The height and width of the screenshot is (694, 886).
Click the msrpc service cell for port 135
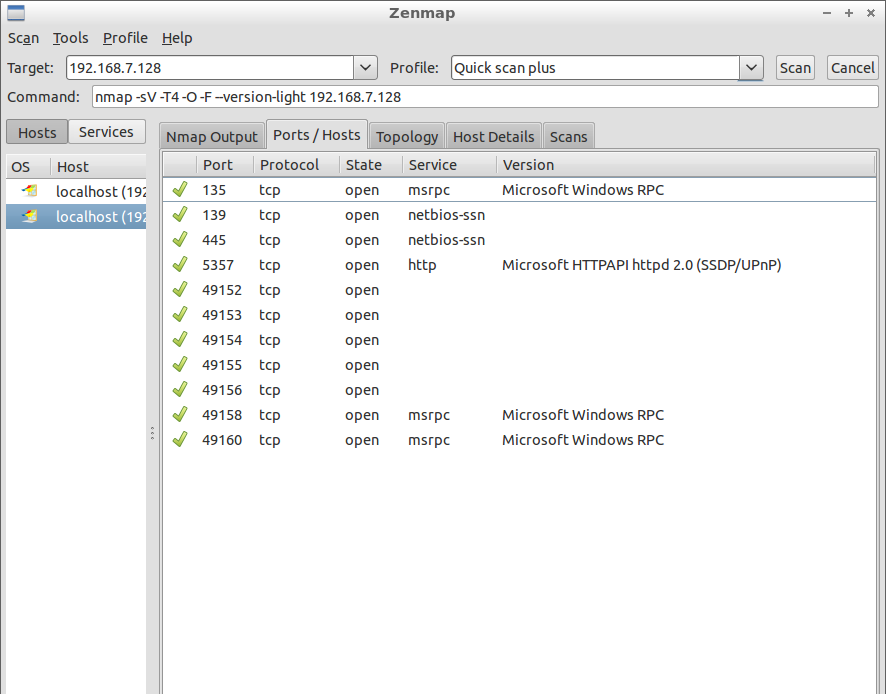coord(429,190)
